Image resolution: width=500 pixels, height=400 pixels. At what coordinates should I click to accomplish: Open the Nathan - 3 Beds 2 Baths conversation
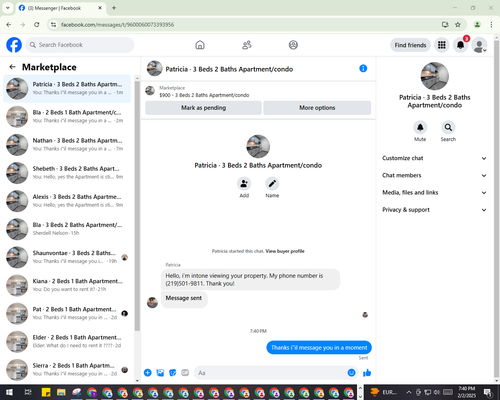click(67, 145)
